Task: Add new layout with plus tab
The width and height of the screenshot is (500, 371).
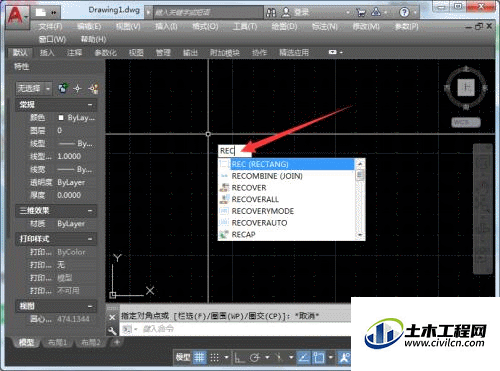Action: (x=117, y=342)
